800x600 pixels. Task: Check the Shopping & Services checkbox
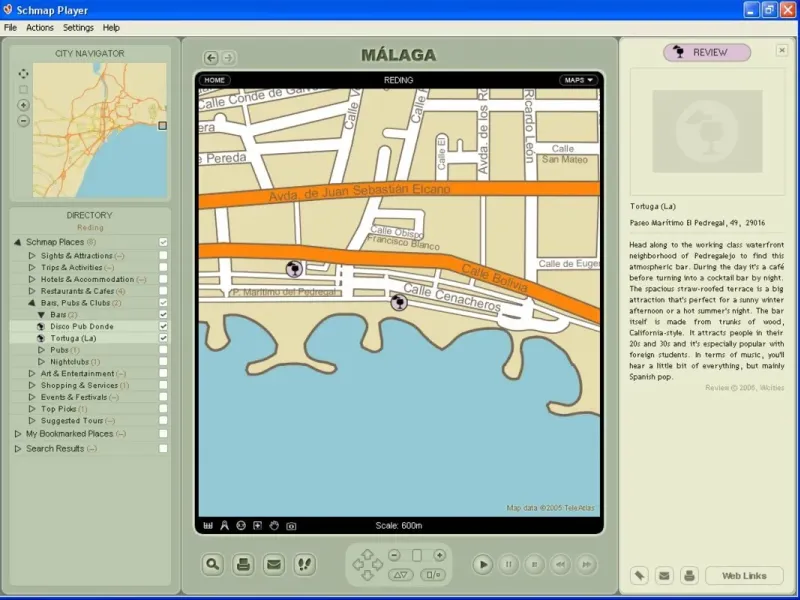coord(163,385)
